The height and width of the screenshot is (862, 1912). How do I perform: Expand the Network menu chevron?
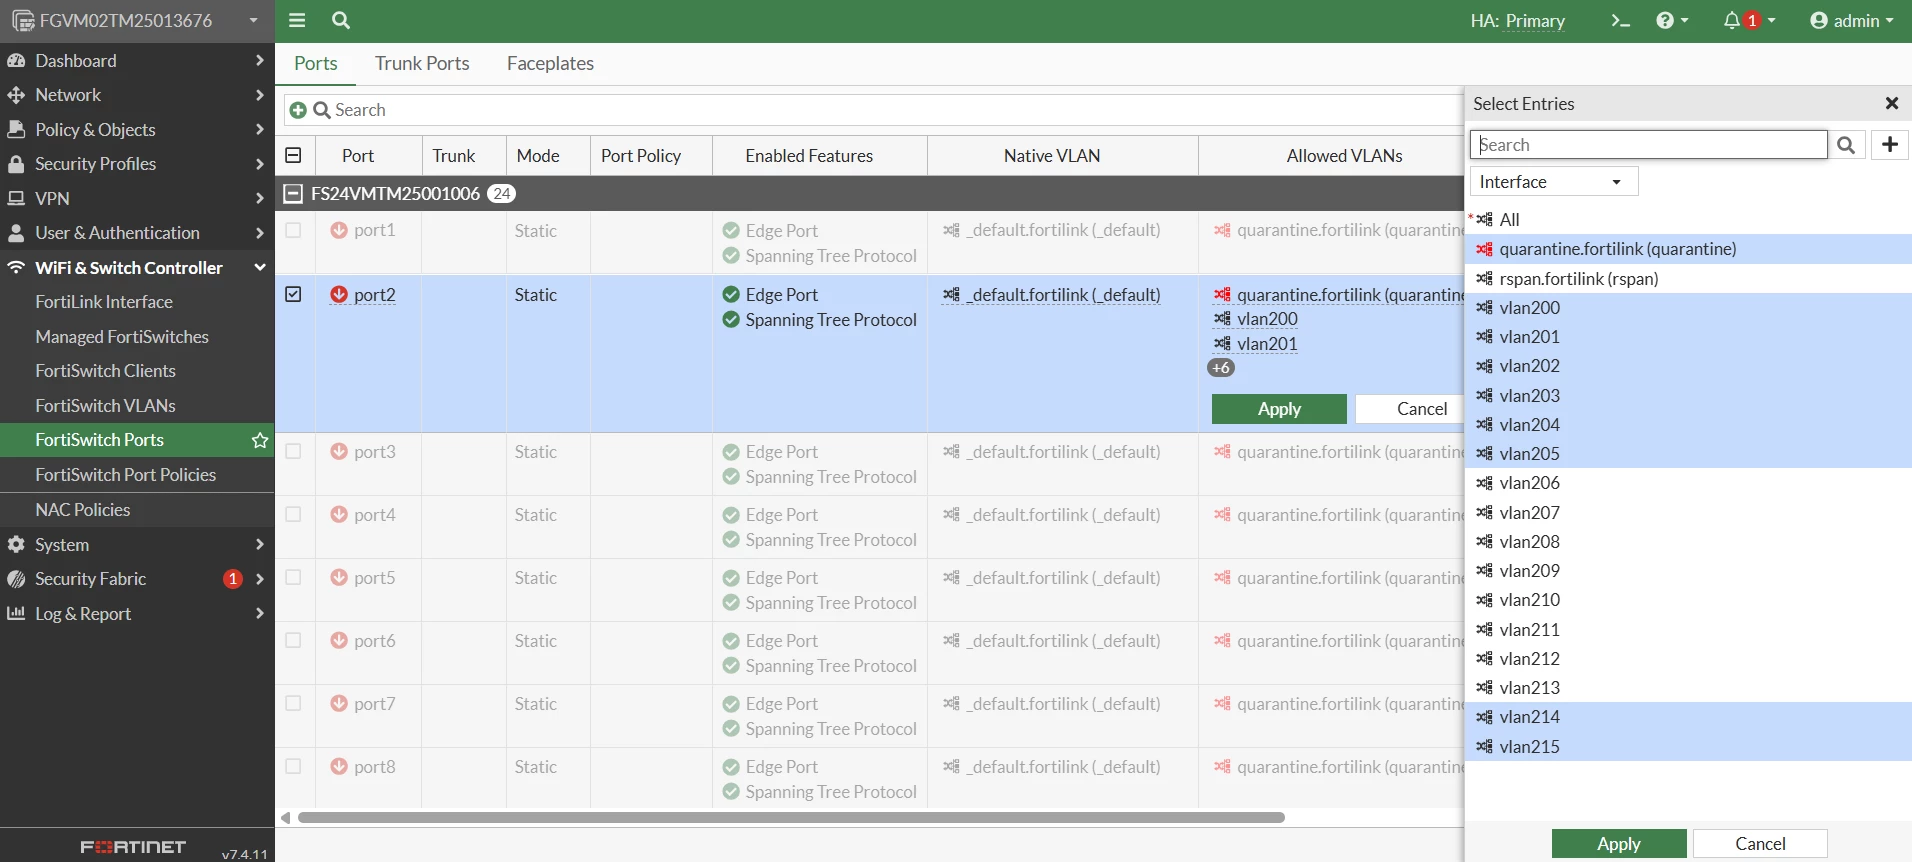(260, 95)
